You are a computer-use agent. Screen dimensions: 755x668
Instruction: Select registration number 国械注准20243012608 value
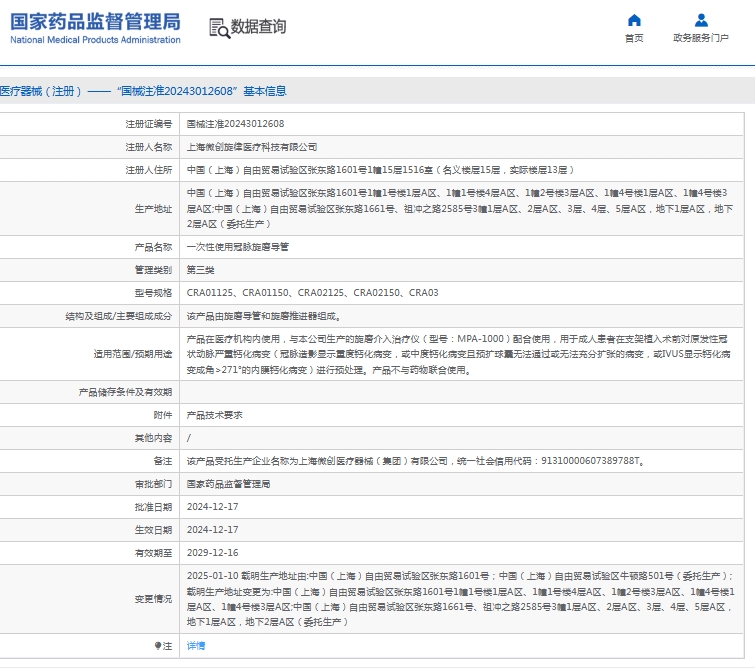click(235, 124)
